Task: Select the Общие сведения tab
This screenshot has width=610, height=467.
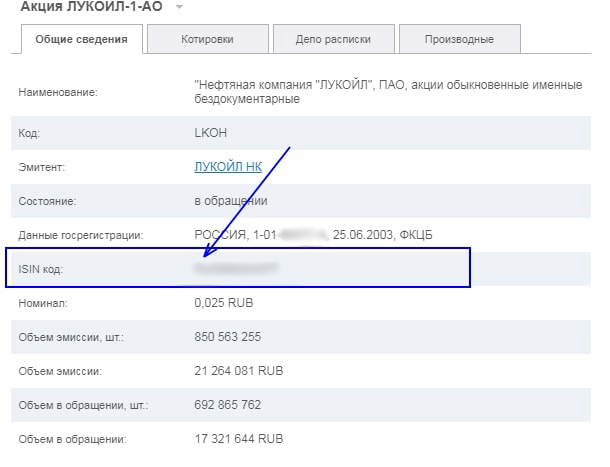Action: 82,39
